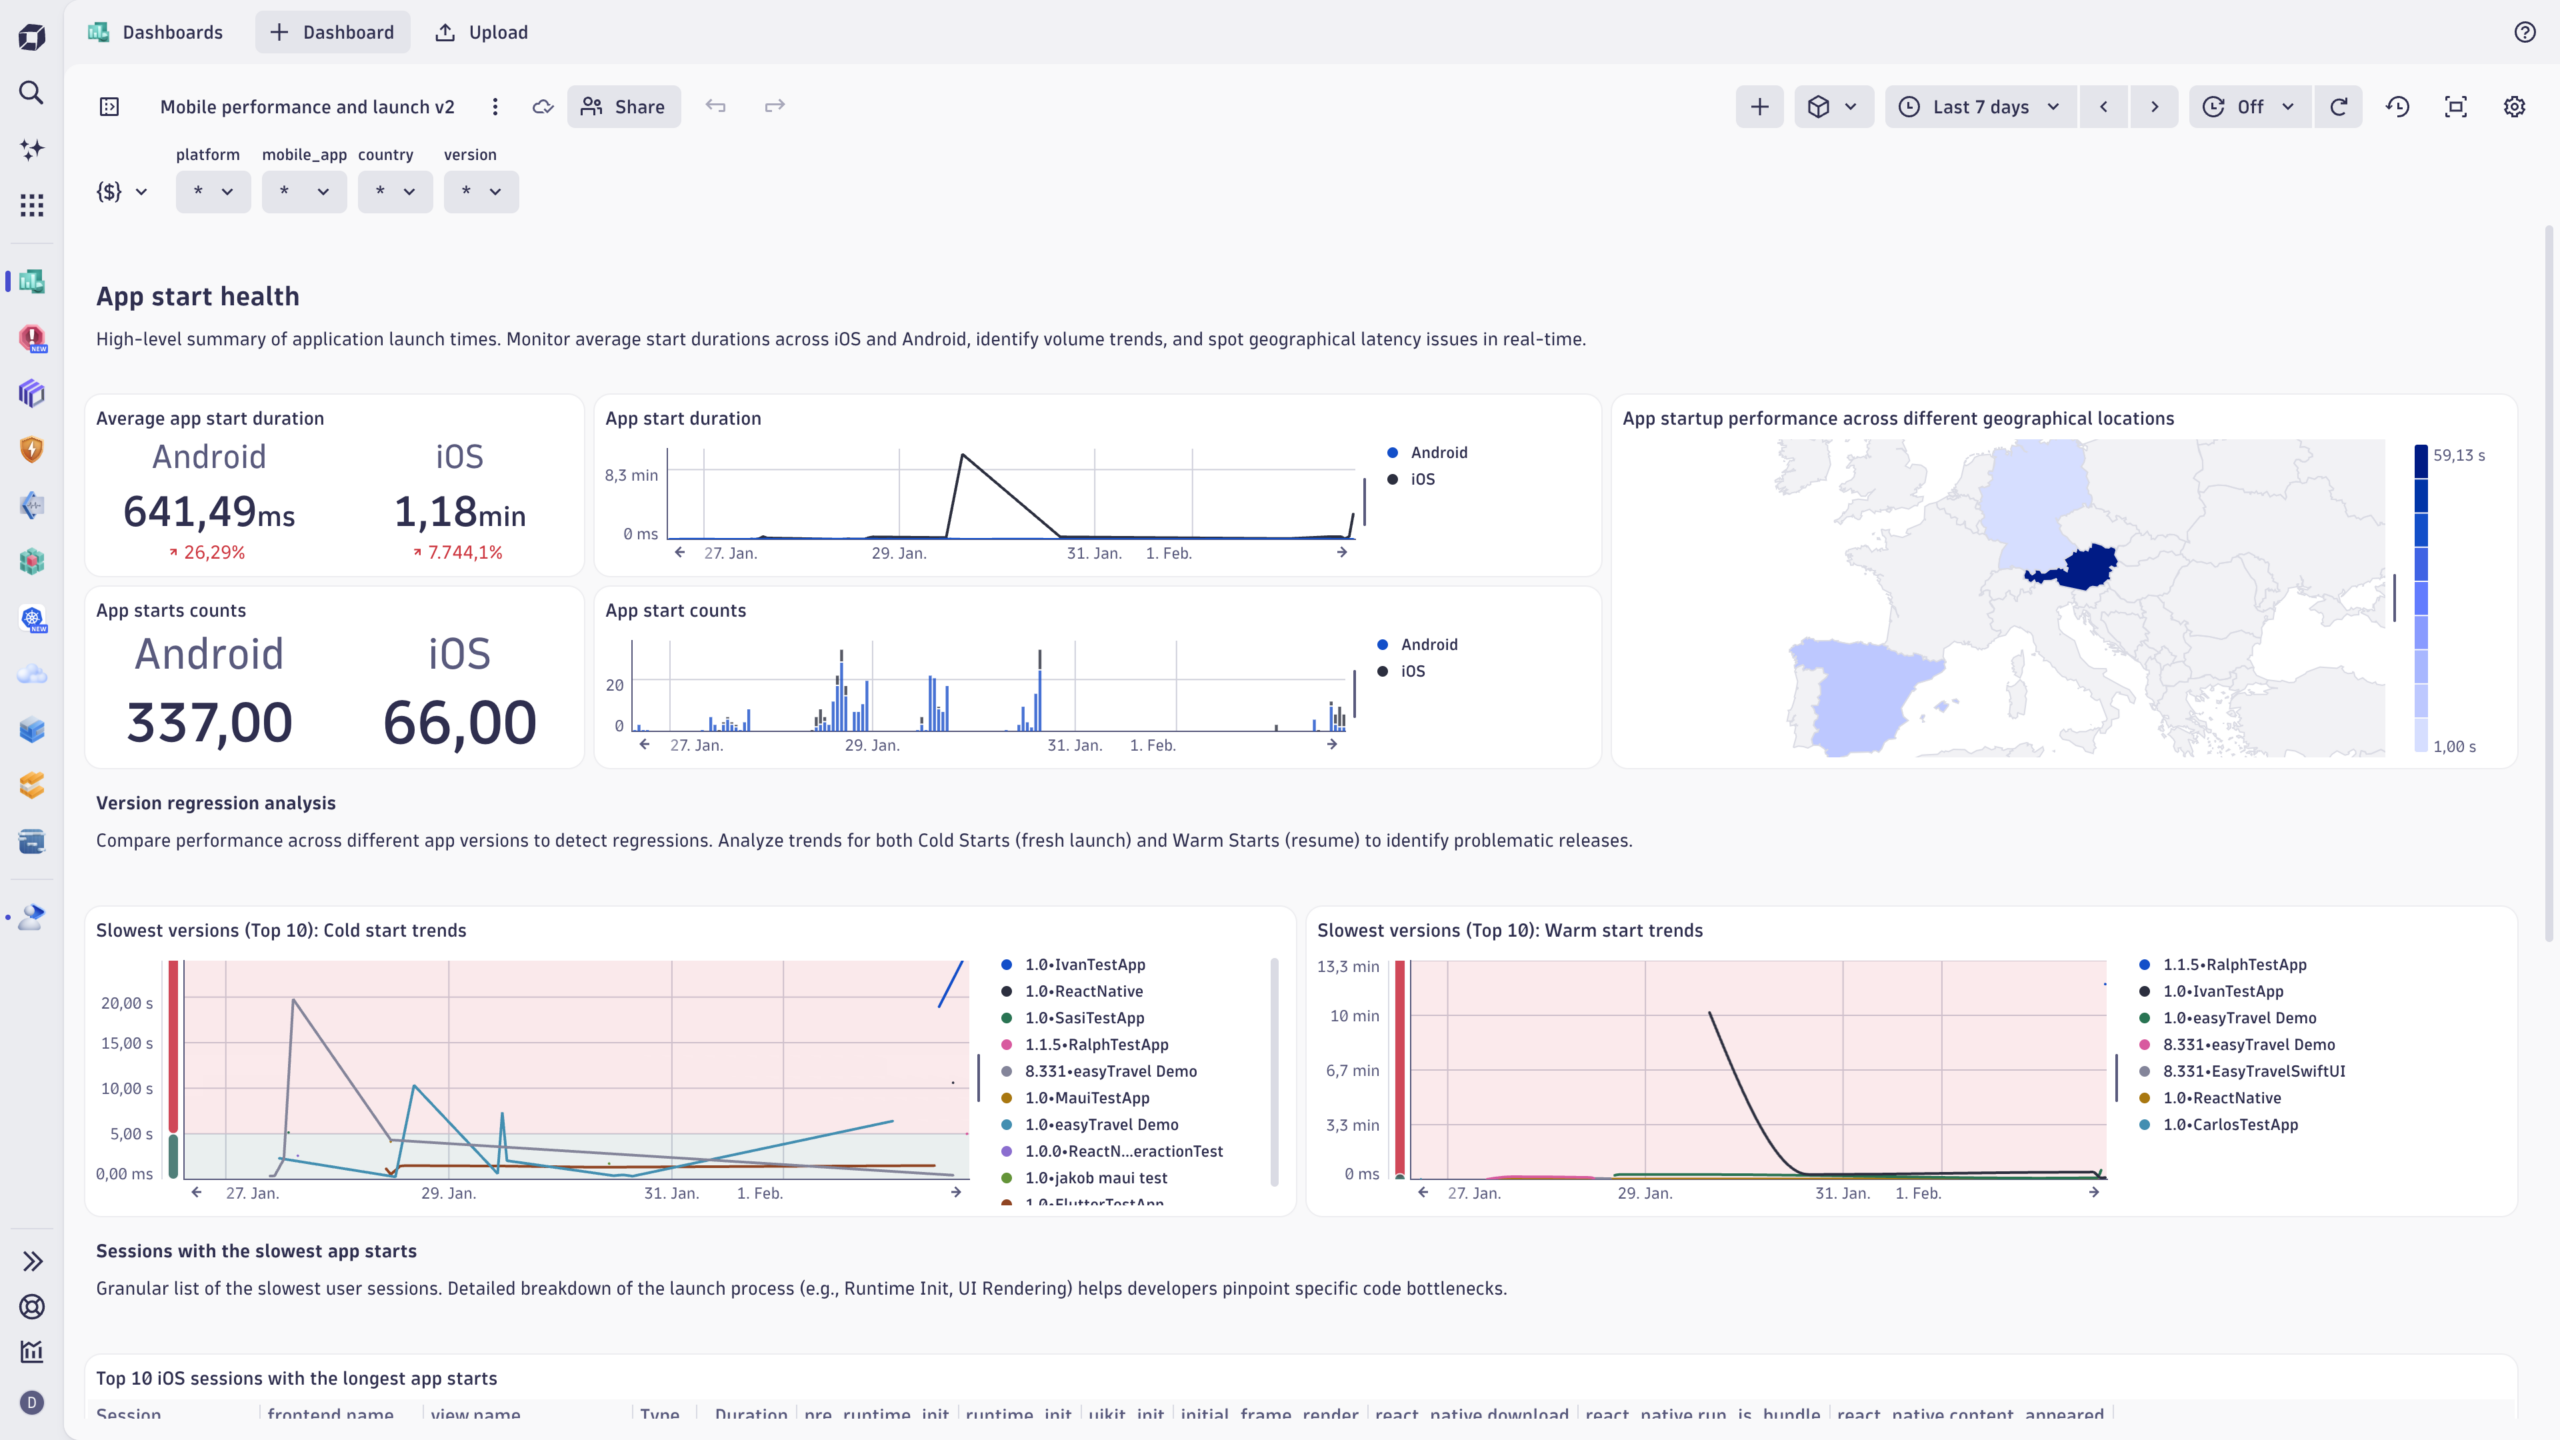
Task: Open the version history clock icon
Action: pyautogui.click(x=2397, y=107)
